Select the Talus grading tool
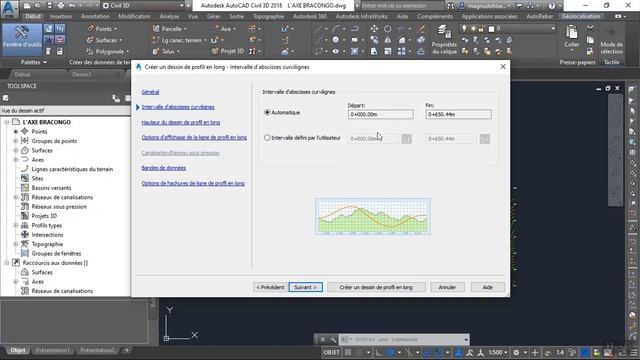Viewport: 640px width, 360px height. click(166, 51)
